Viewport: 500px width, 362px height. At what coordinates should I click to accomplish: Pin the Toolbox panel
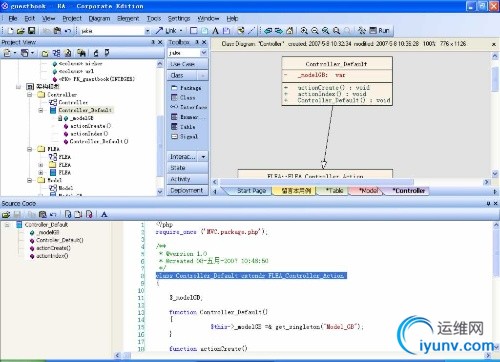[197, 42]
